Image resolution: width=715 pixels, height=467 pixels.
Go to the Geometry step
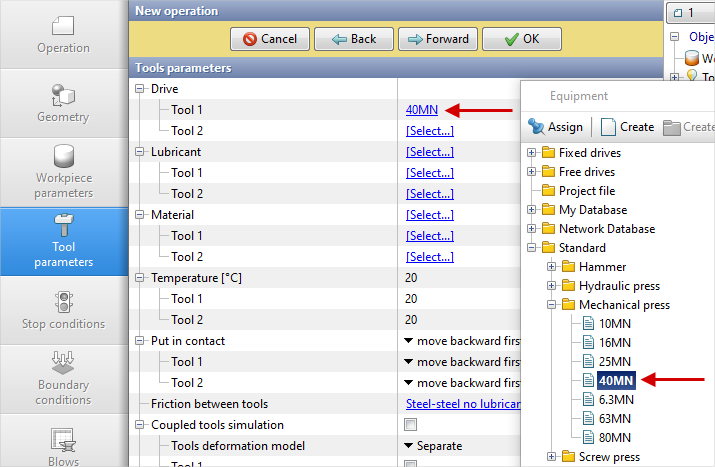pos(63,103)
